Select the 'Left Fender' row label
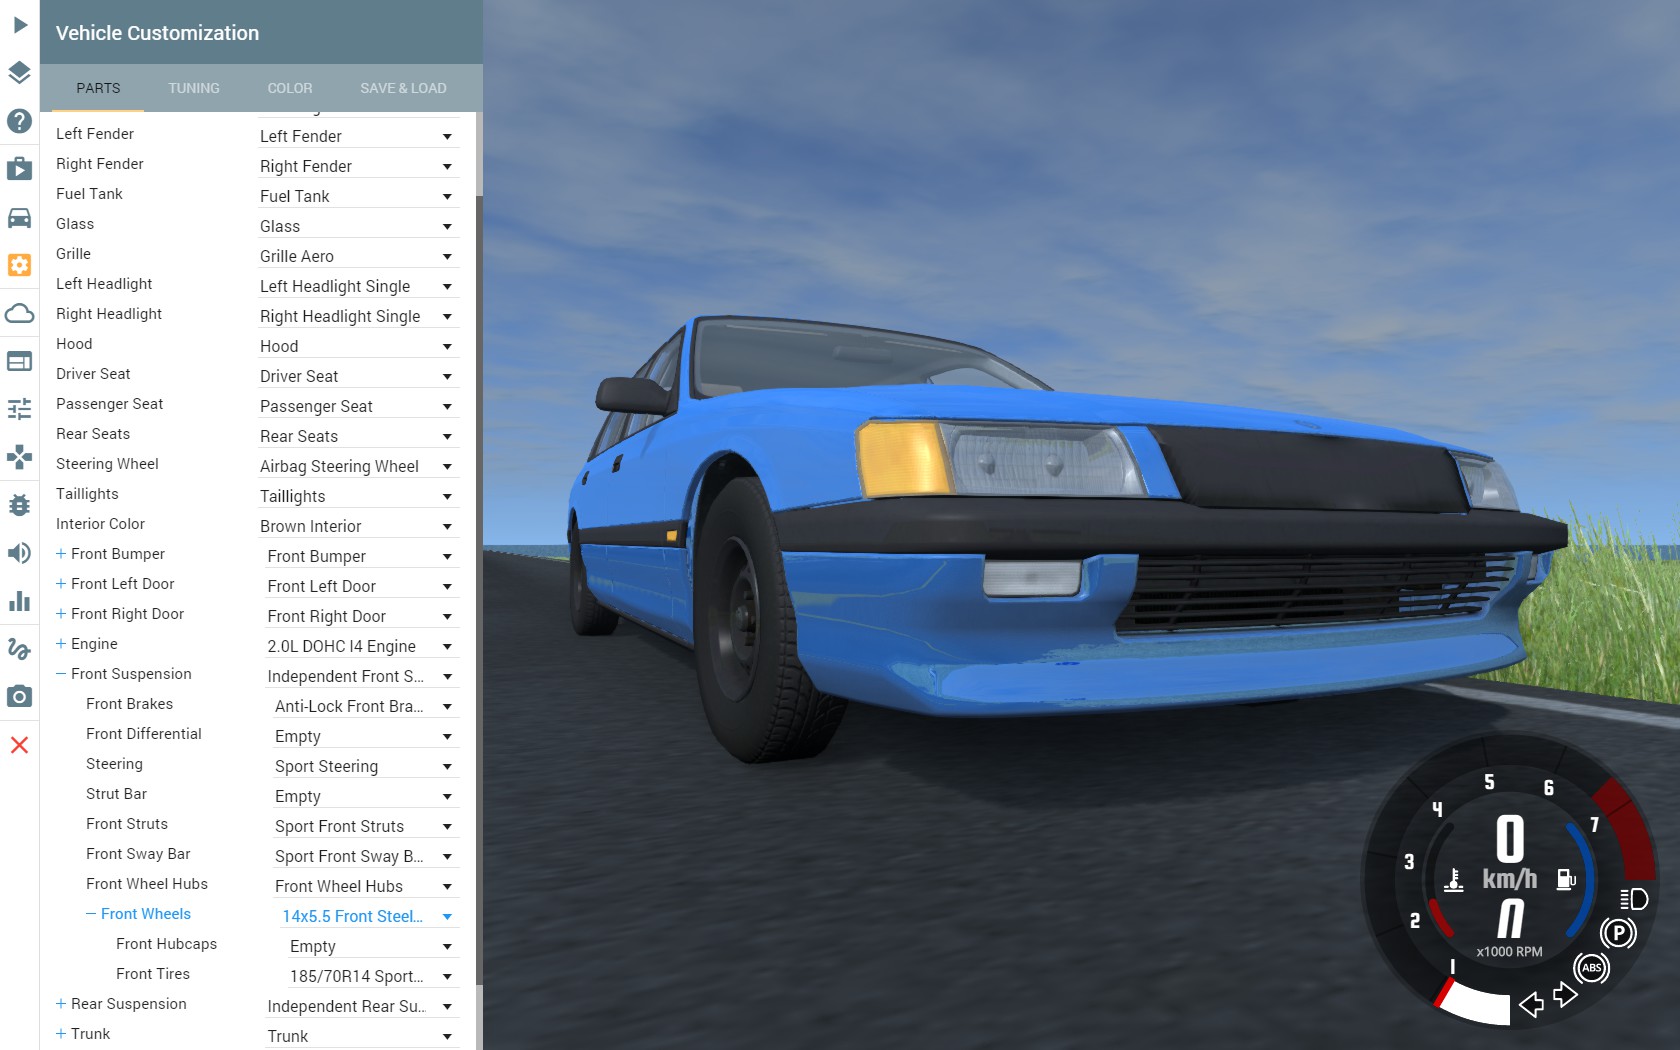 95,133
